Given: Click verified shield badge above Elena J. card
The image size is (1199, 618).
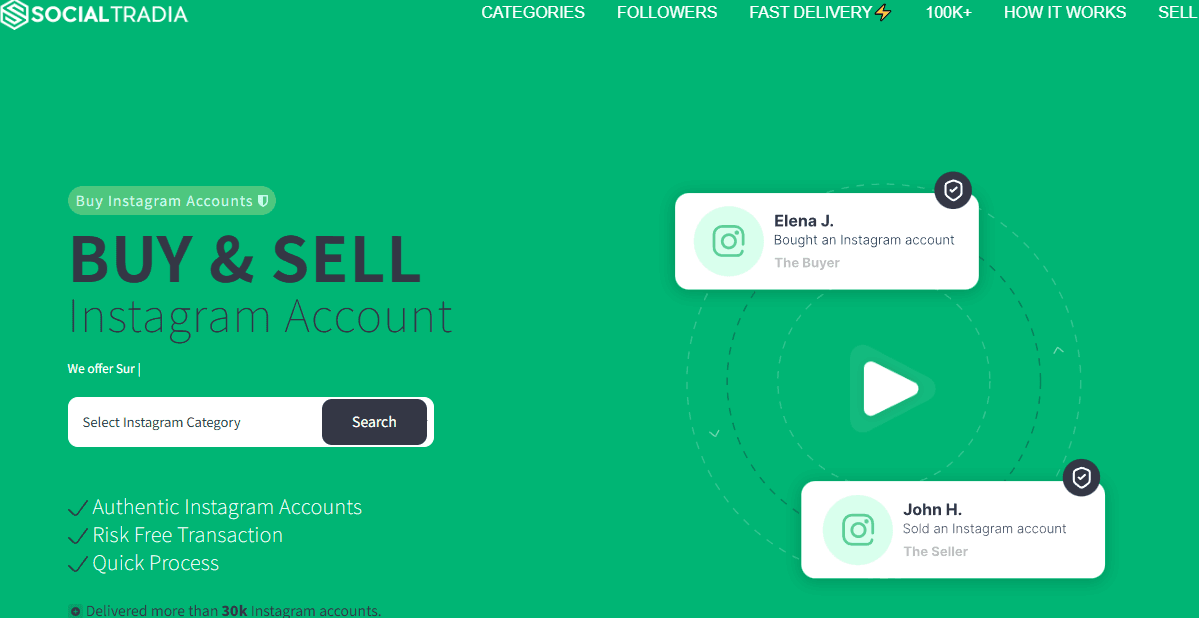Looking at the screenshot, I should (x=953, y=190).
